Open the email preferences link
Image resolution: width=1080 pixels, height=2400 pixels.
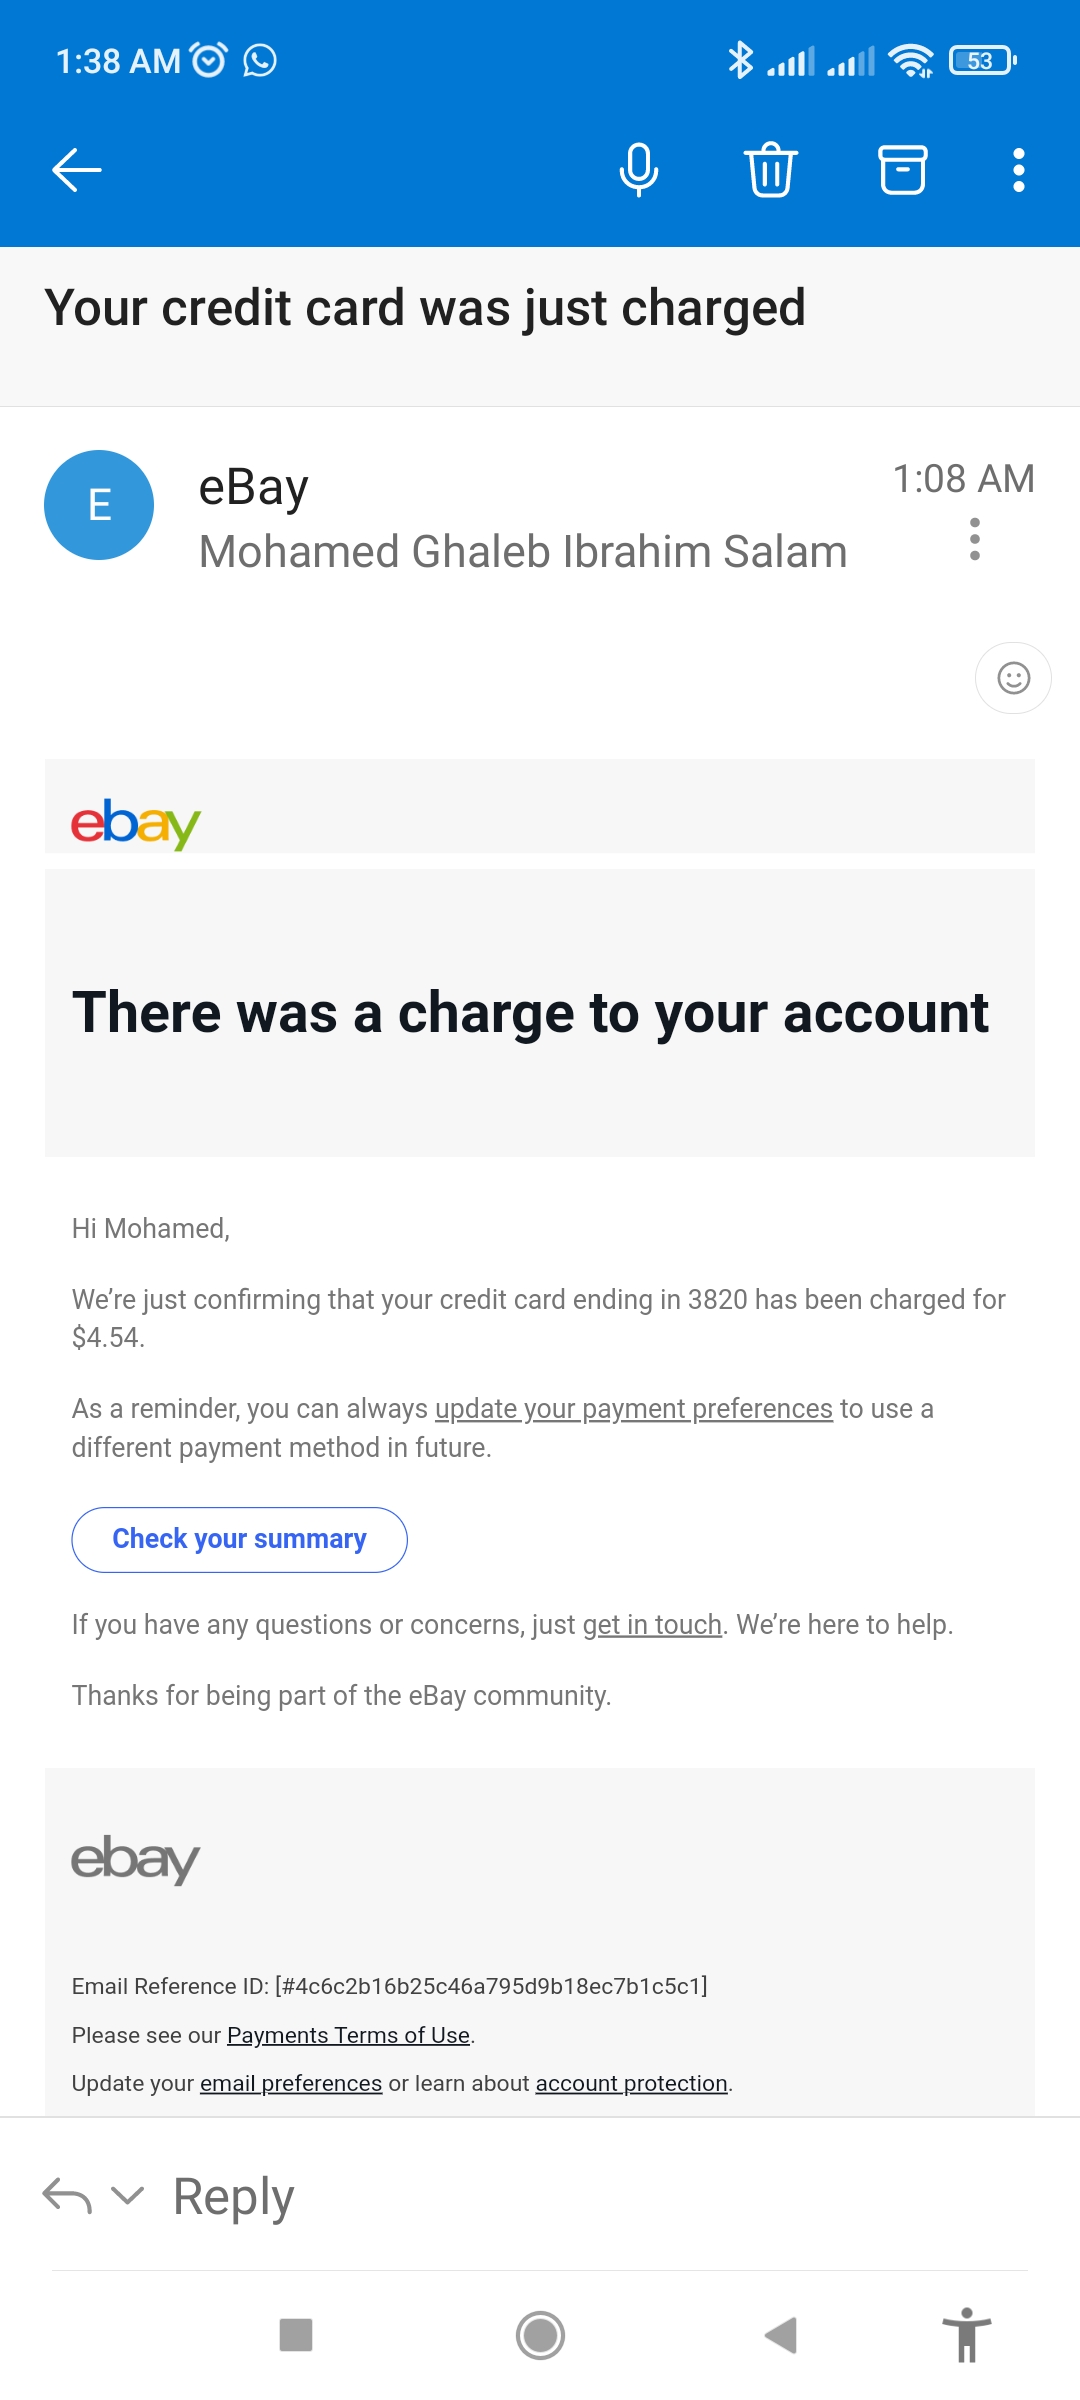(290, 2083)
